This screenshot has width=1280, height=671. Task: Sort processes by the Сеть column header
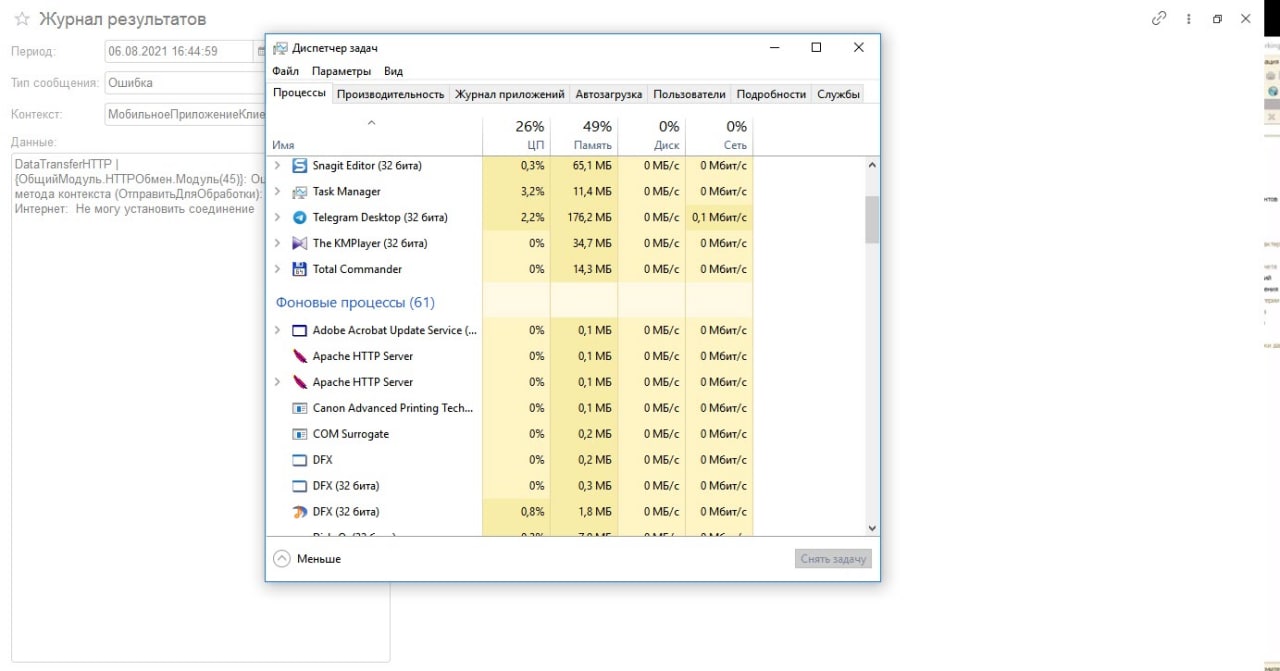click(x=719, y=135)
